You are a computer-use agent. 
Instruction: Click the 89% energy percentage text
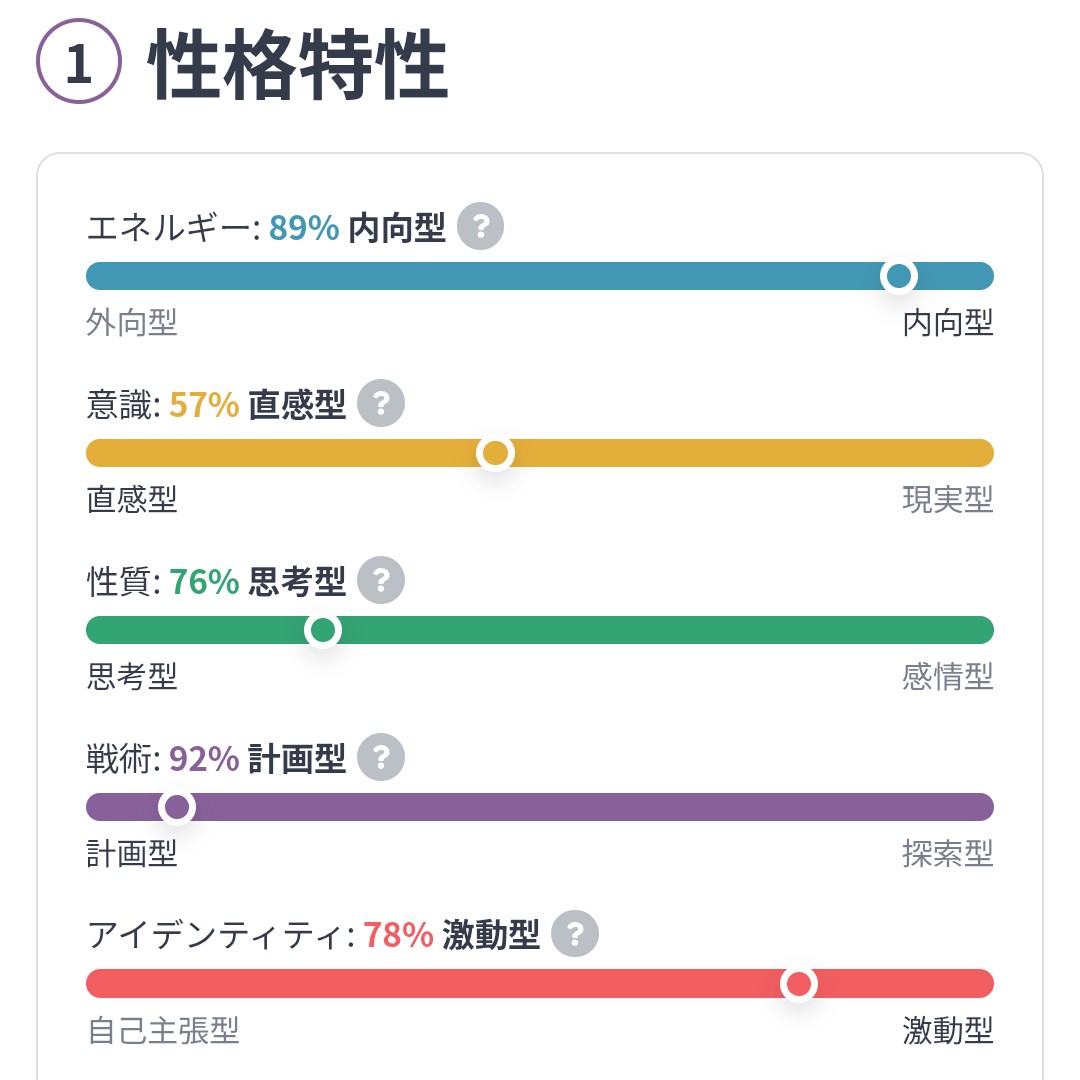click(x=304, y=228)
